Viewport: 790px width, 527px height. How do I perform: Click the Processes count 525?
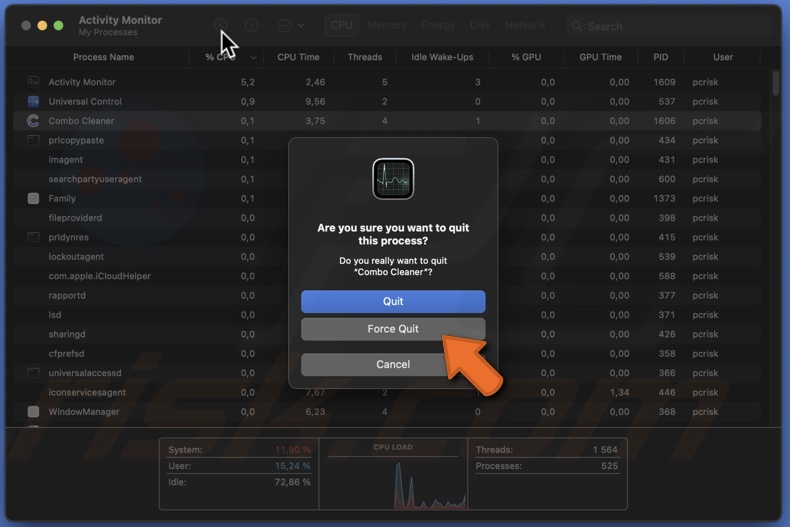(609, 466)
